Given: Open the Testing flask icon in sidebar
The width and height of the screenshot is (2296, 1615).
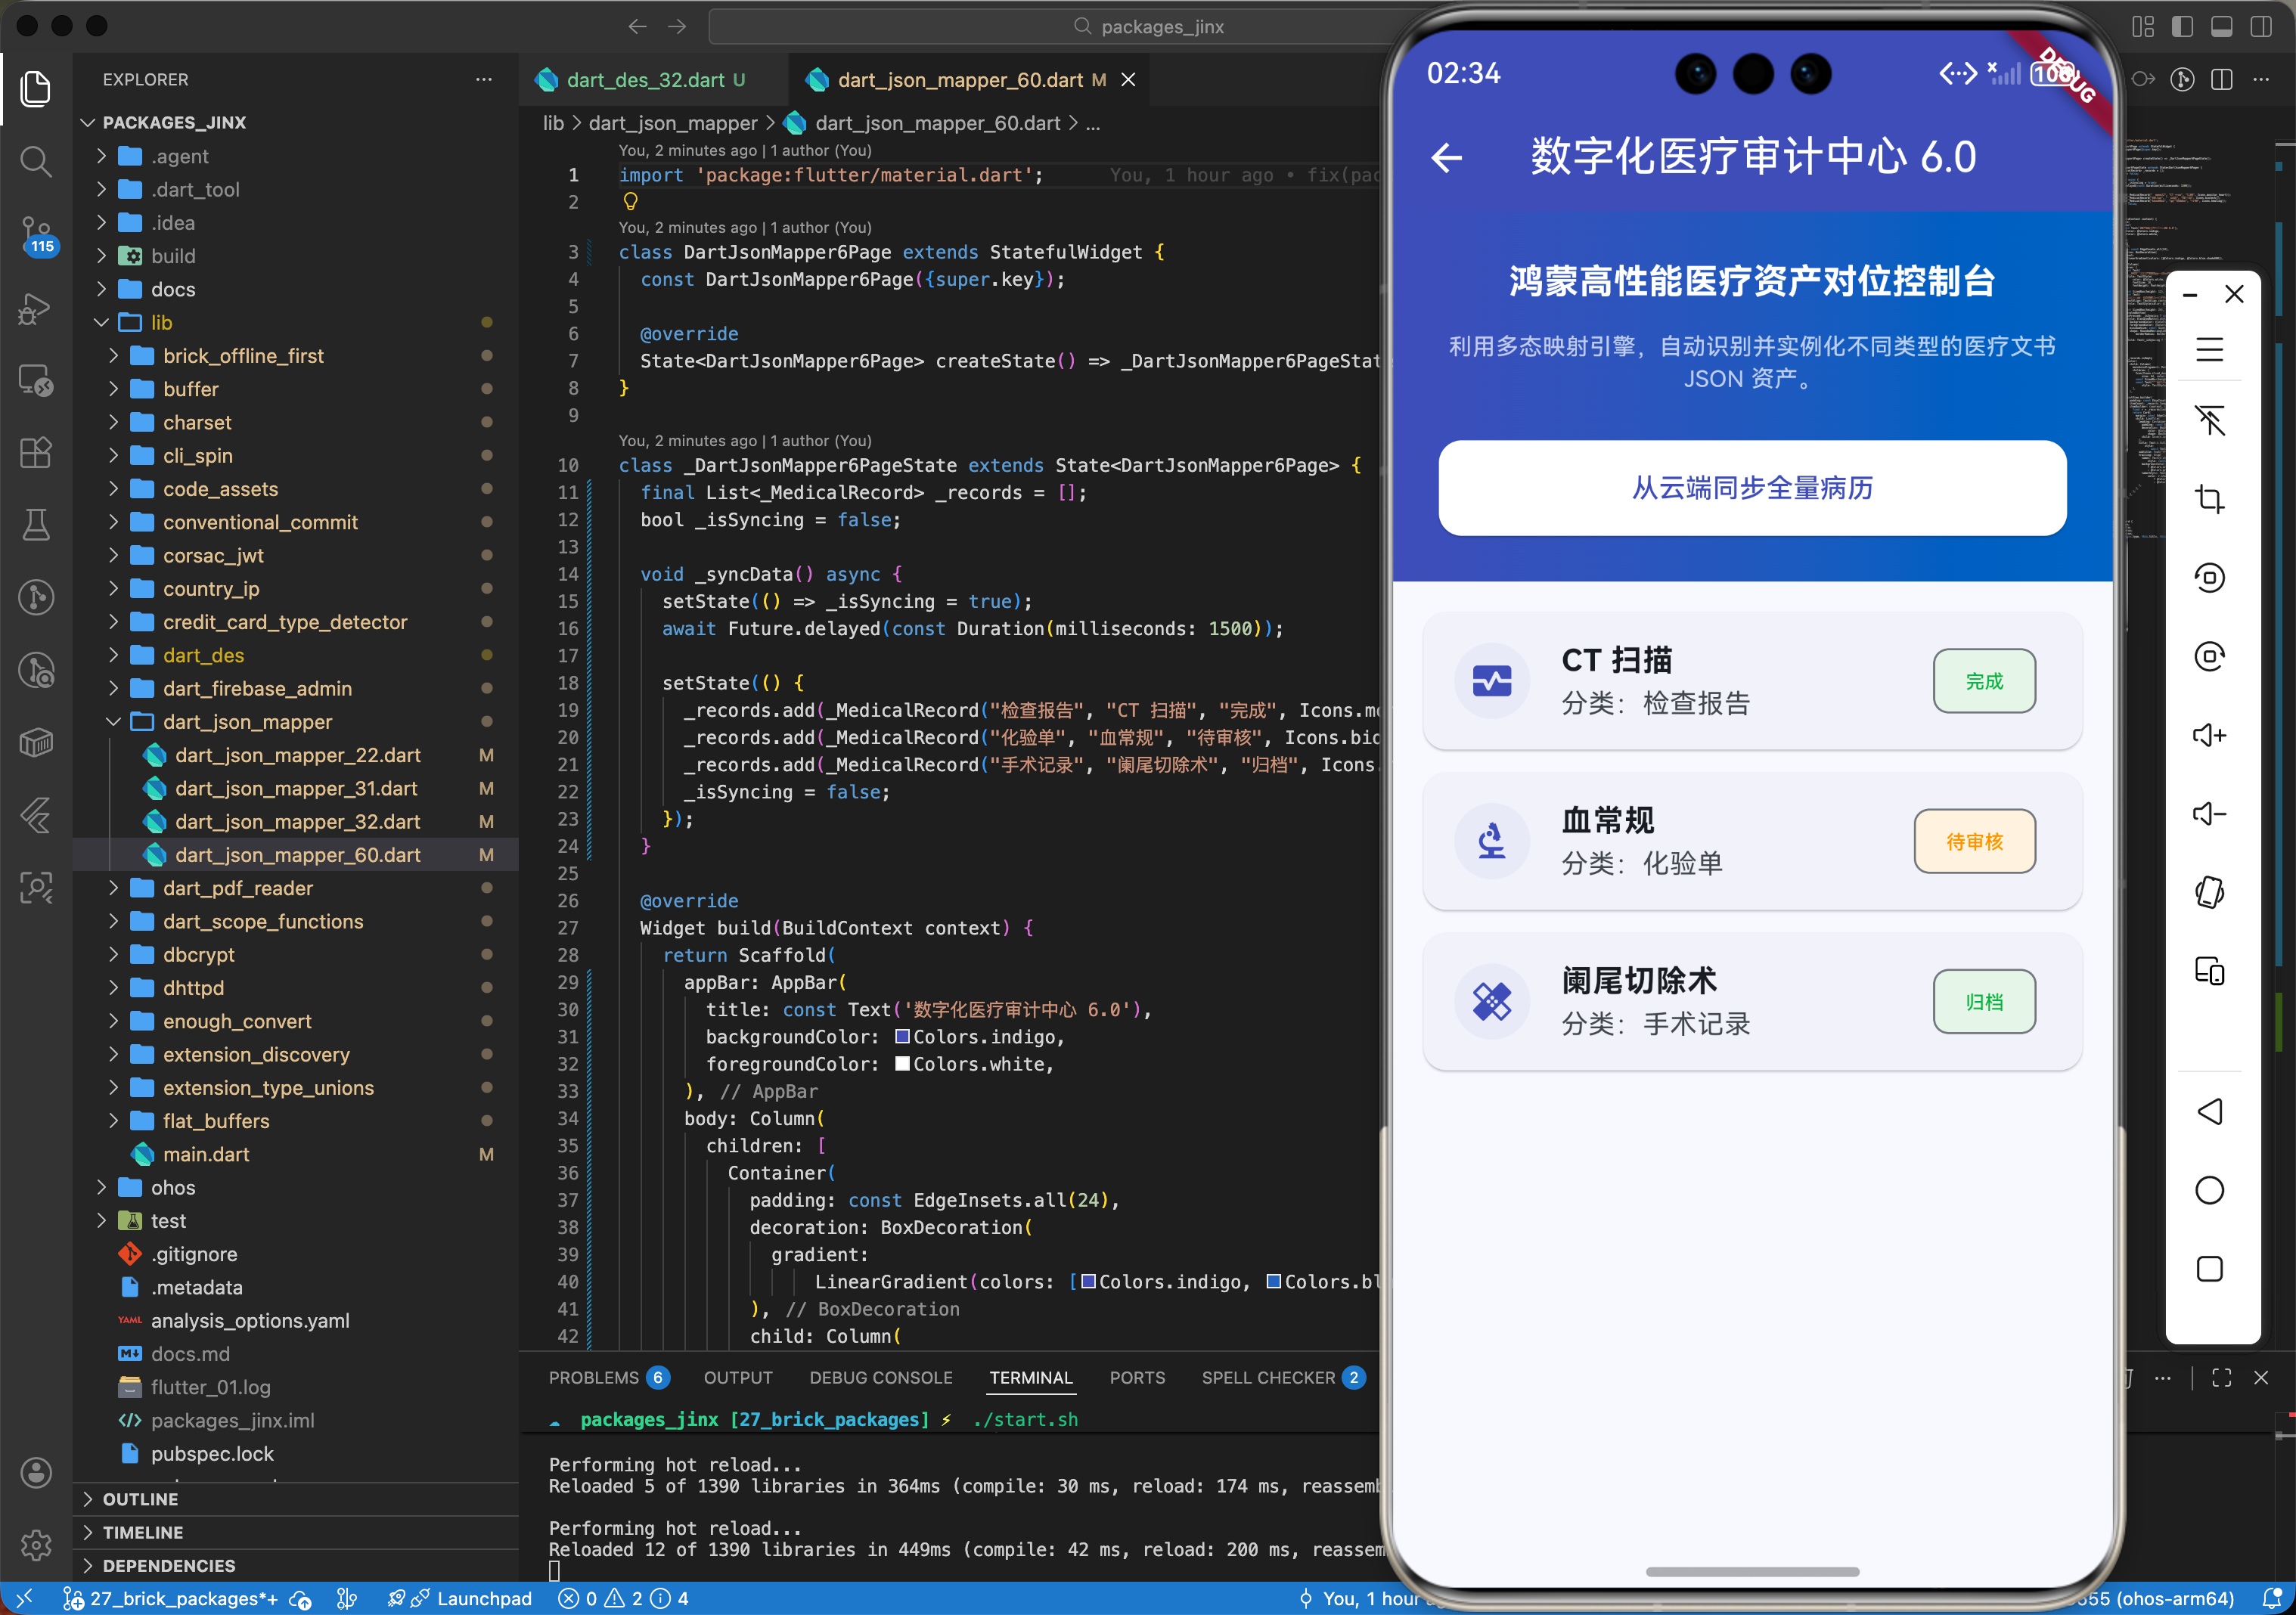Looking at the screenshot, I should pyautogui.click(x=36, y=525).
